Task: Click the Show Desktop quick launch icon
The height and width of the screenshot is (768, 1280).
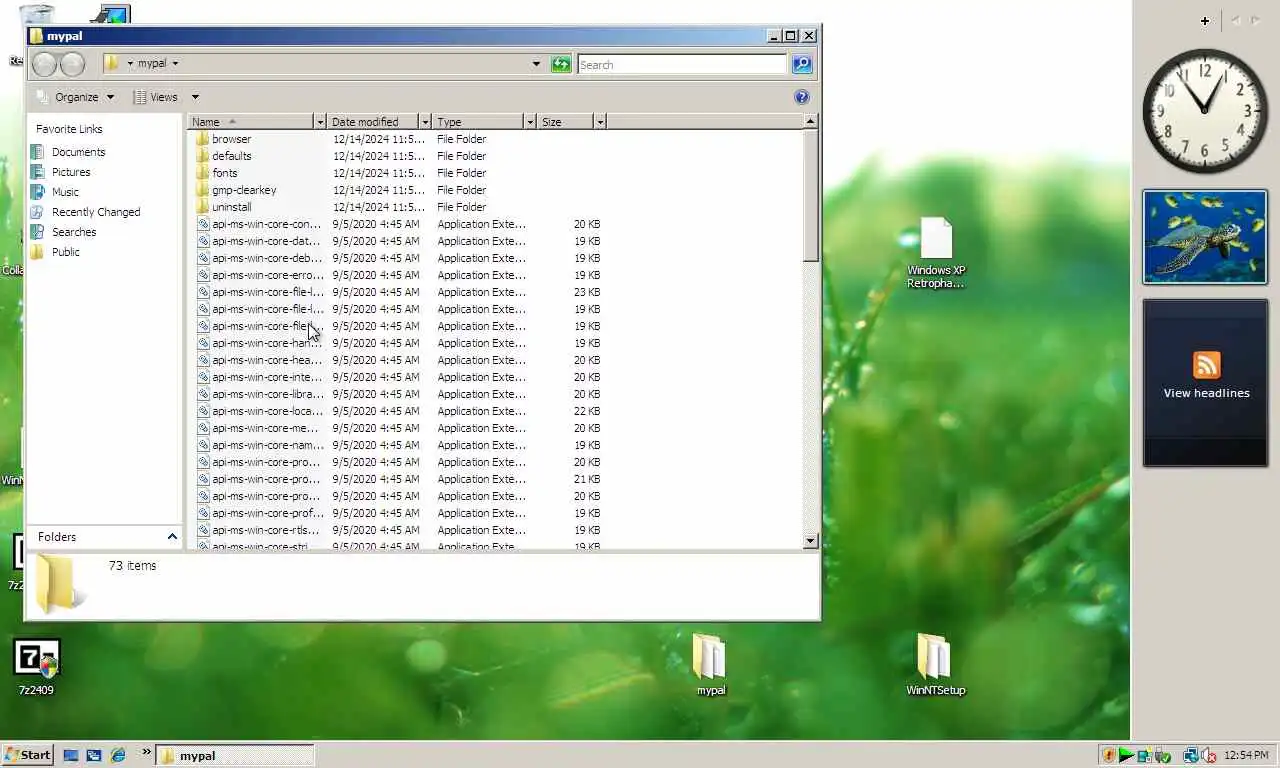Action: point(71,755)
